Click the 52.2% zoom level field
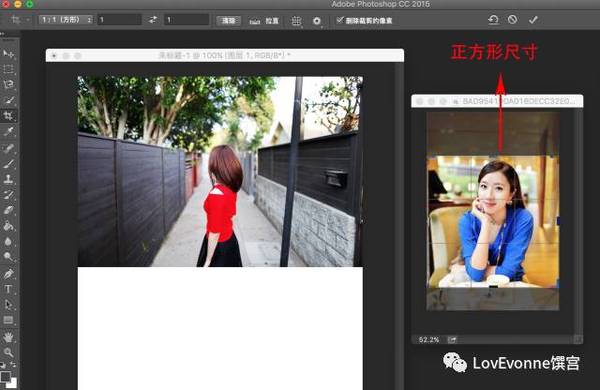600x390 pixels. (x=429, y=339)
